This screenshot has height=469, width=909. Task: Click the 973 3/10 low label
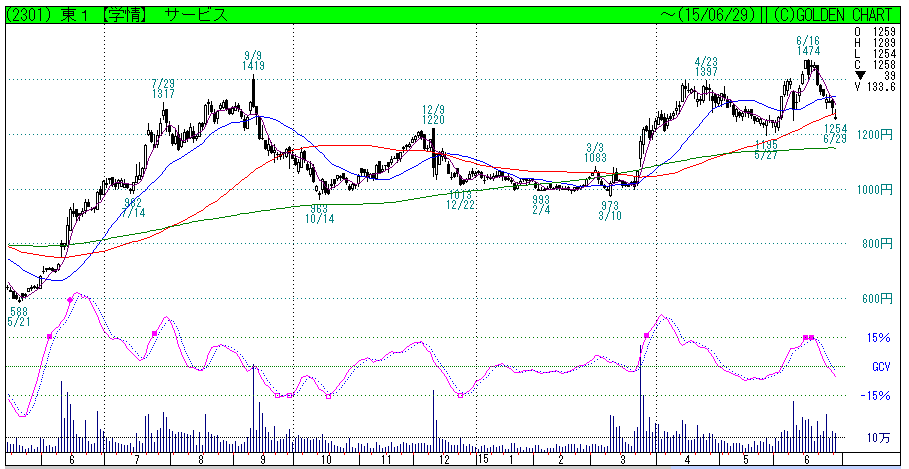point(609,210)
